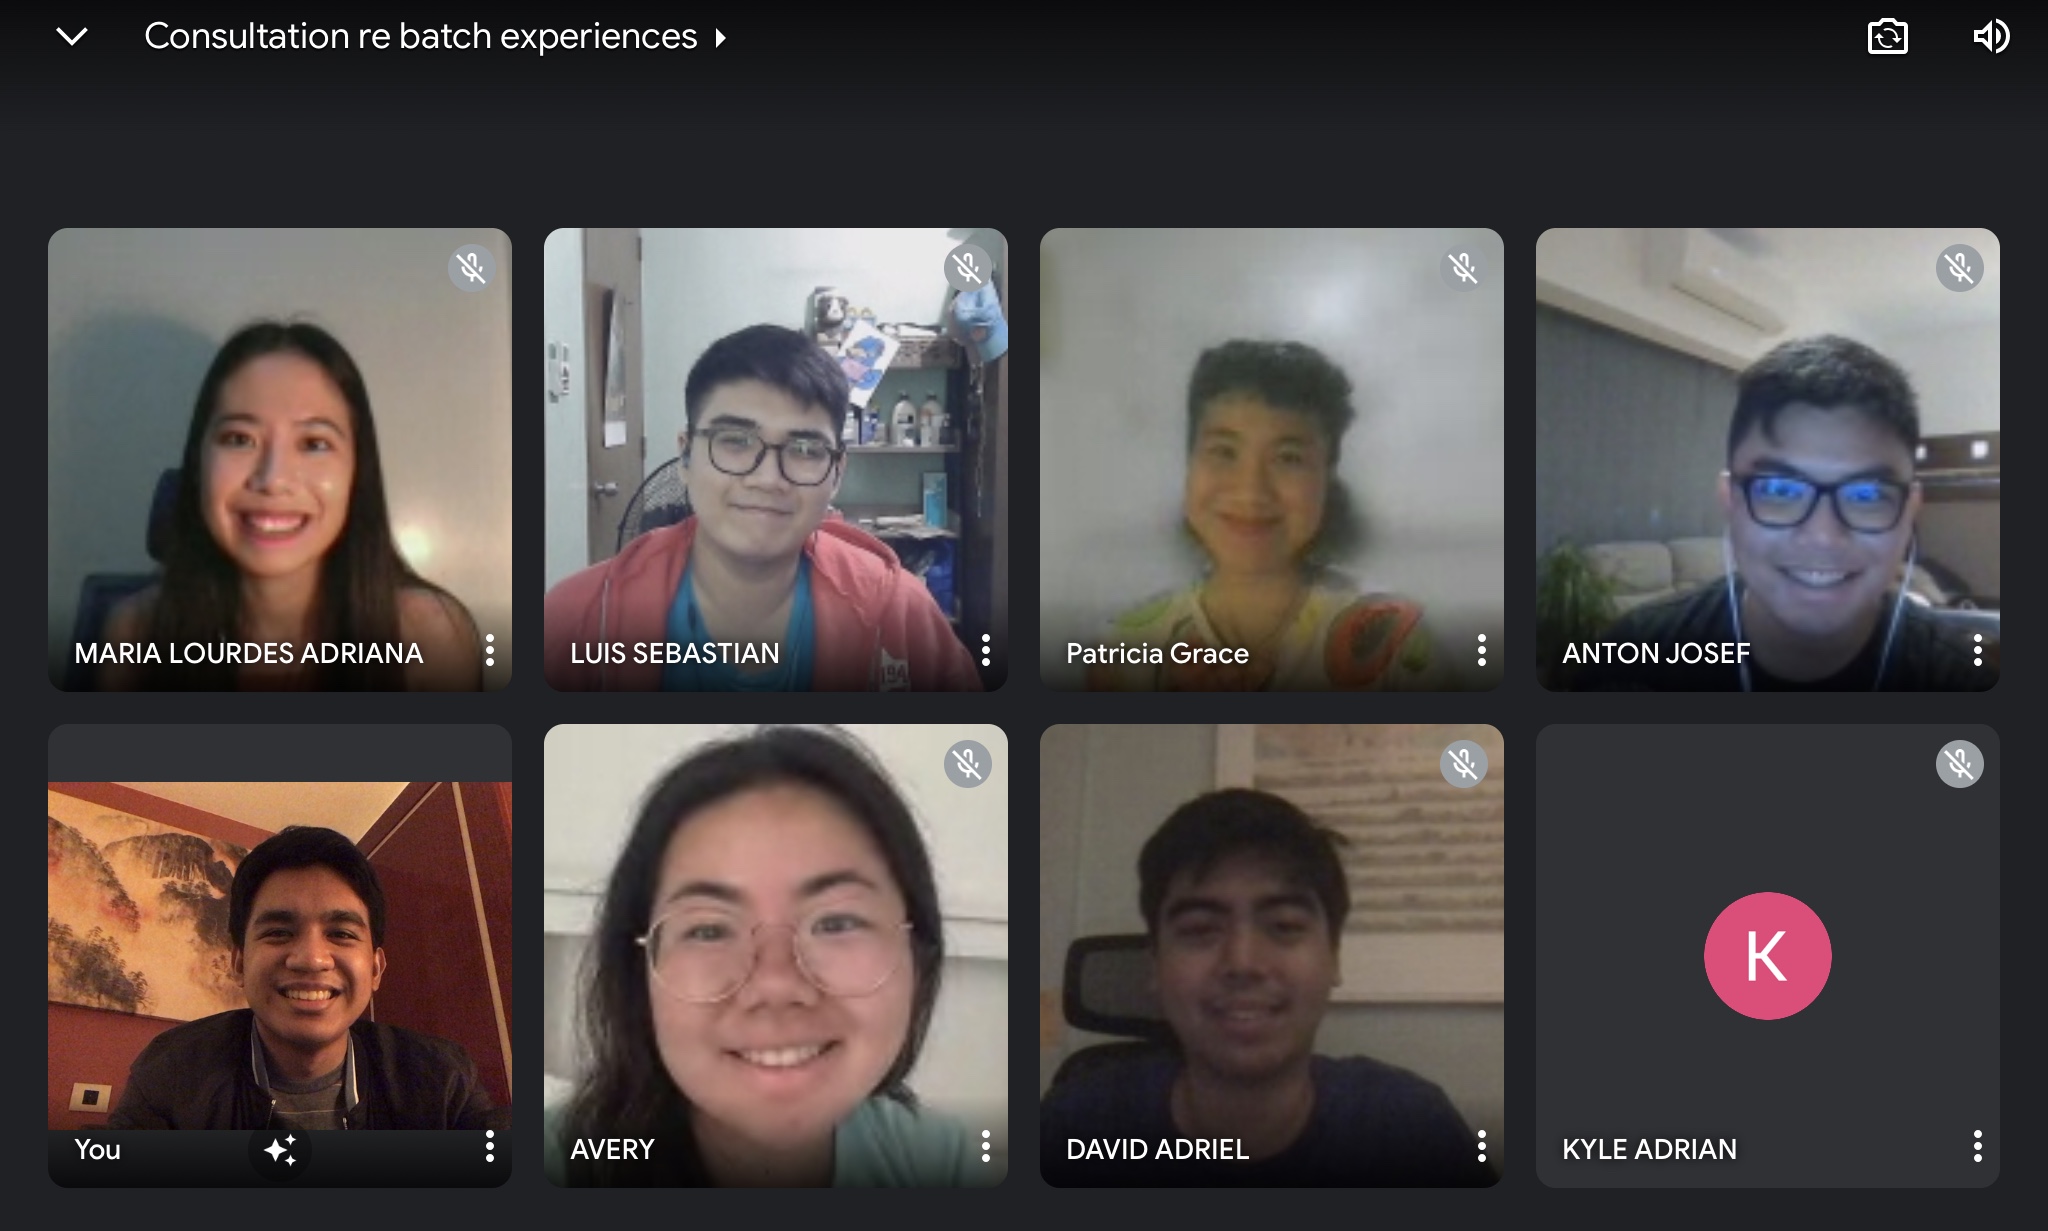
Task: Expand meeting details arrow beside the title
Action: pos(720,38)
